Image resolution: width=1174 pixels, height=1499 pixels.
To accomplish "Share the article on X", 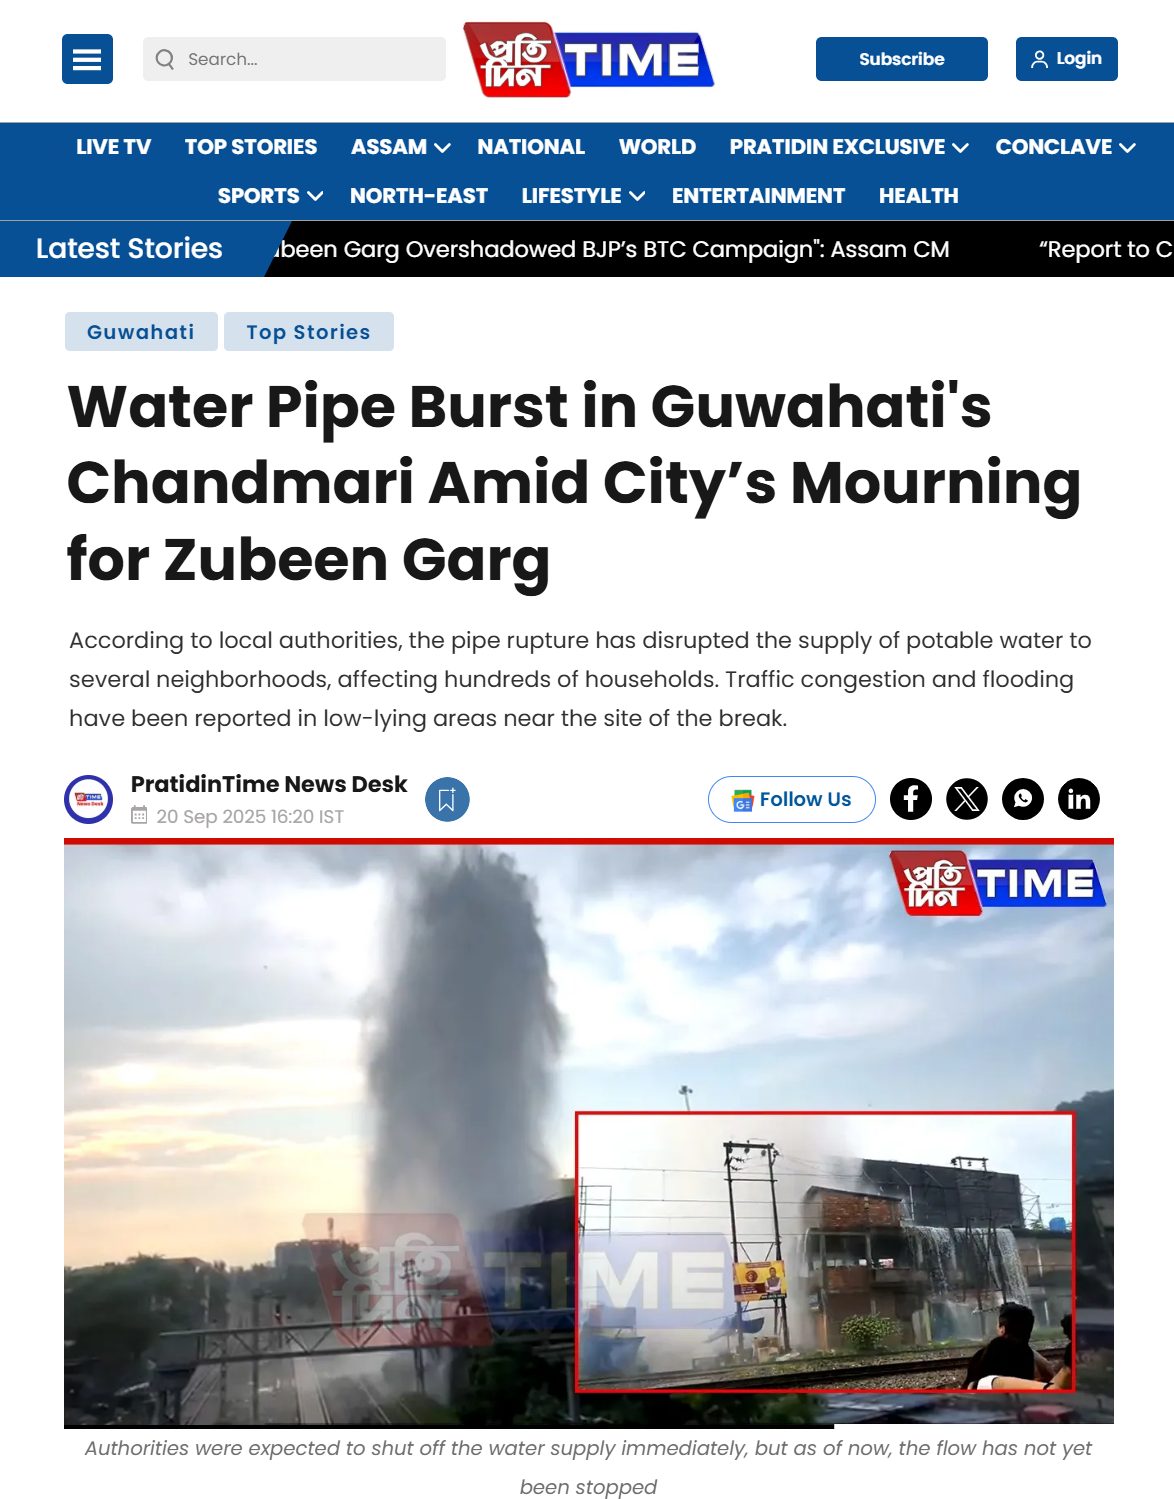I will [967, 799].
